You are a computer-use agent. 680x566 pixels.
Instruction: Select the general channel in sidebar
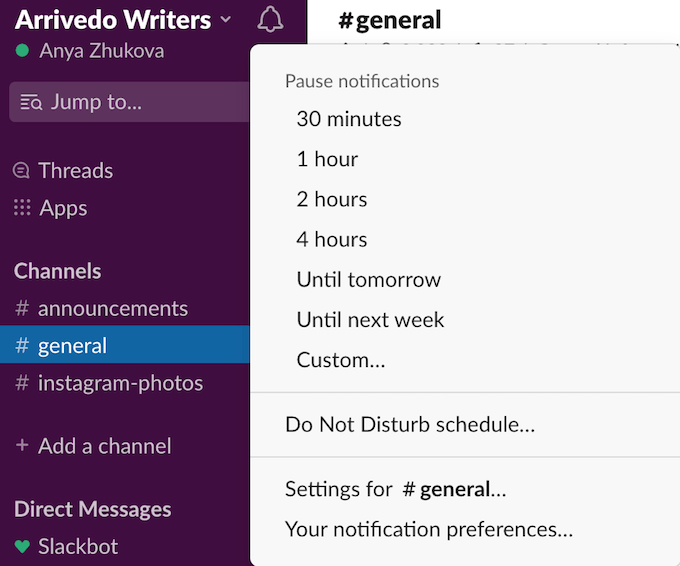(125, 346)
